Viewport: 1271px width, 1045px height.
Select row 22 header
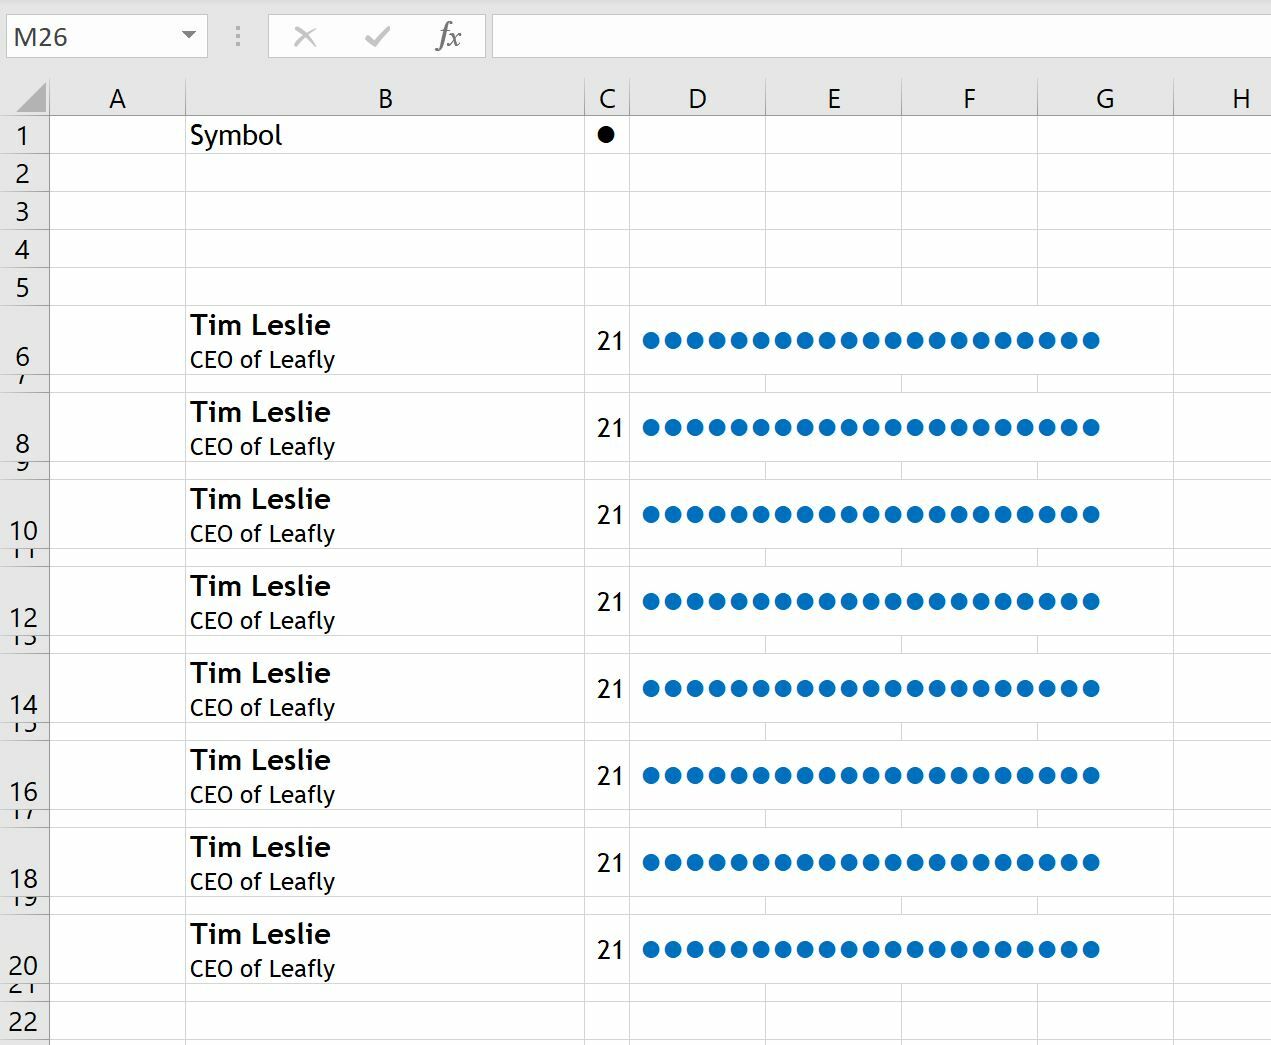pyautogui.click(x=25, y=1022)
